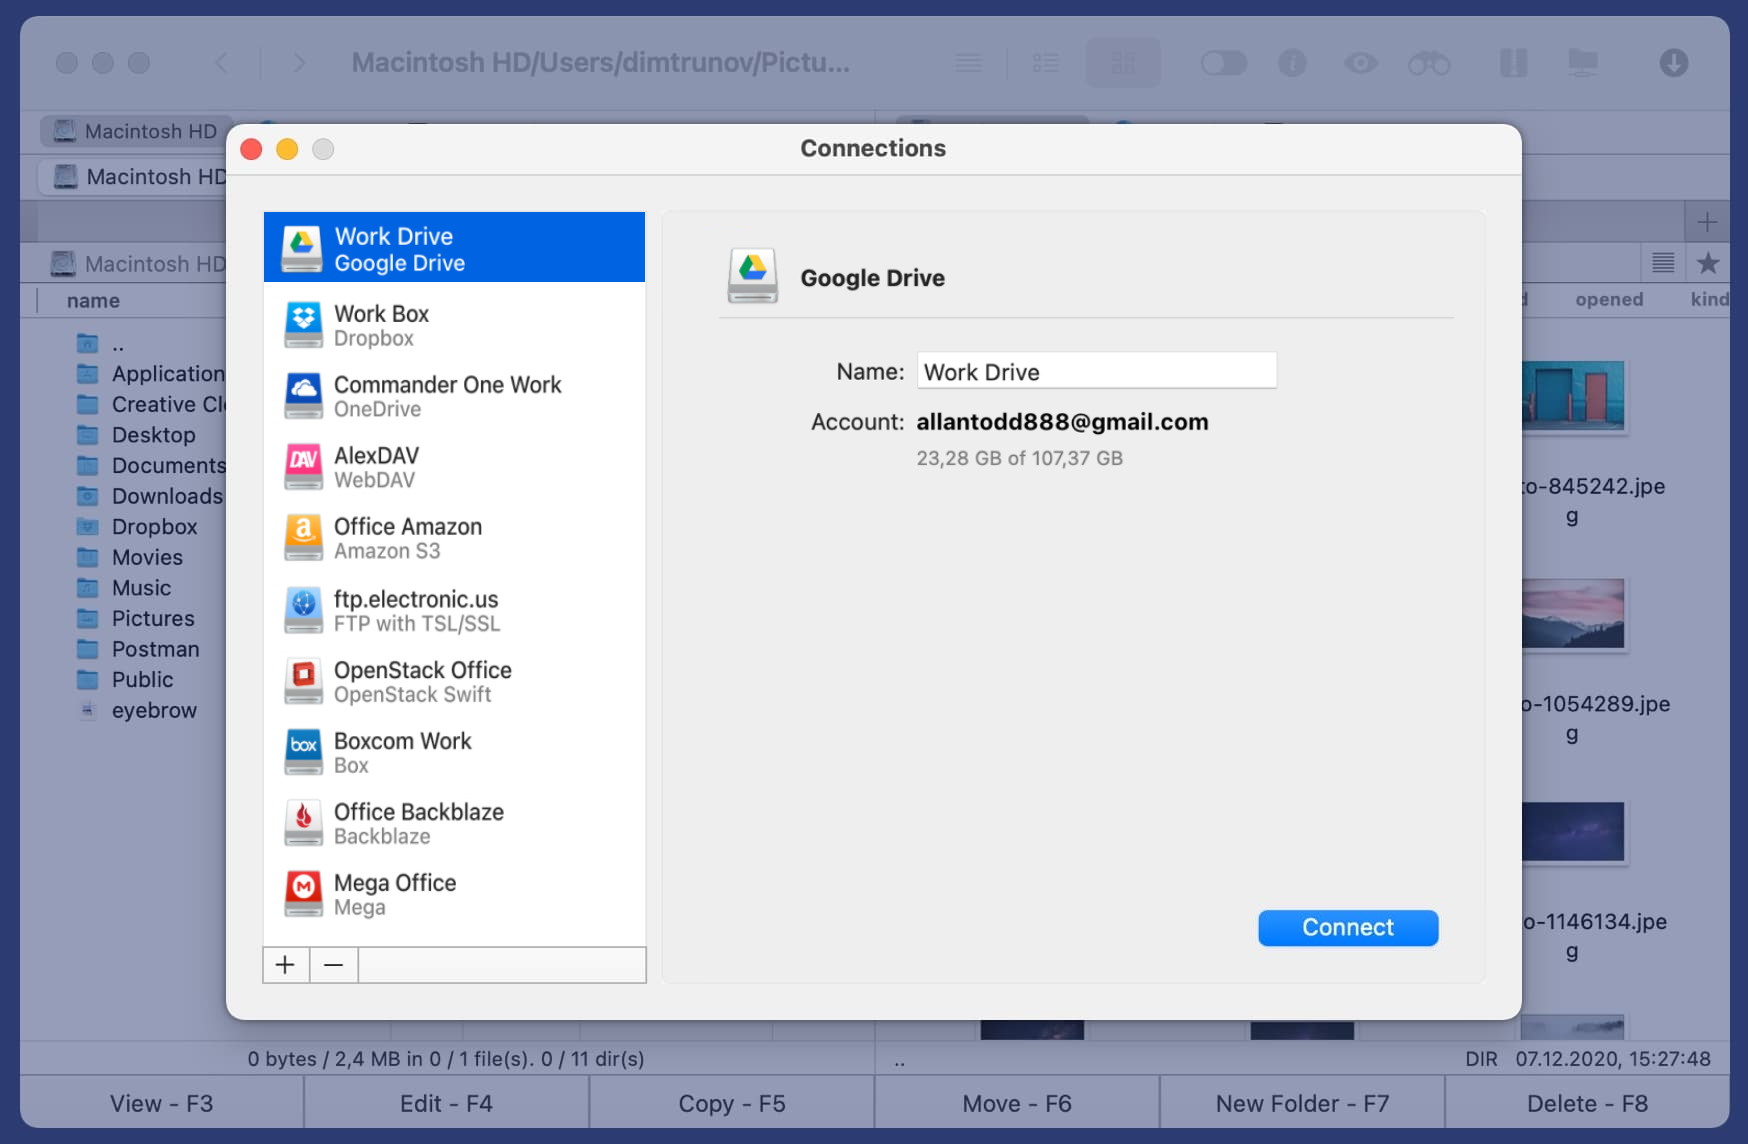Toggle the hidden files switch in toolbar
The image size is (1748, 1144).
(1223, 63)
